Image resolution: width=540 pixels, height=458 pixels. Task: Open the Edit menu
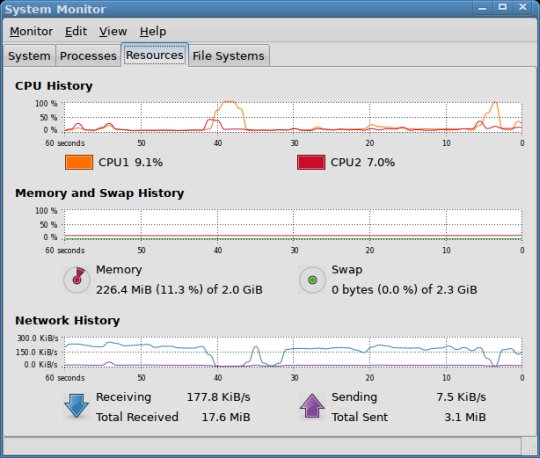click(x=76, y=31)
